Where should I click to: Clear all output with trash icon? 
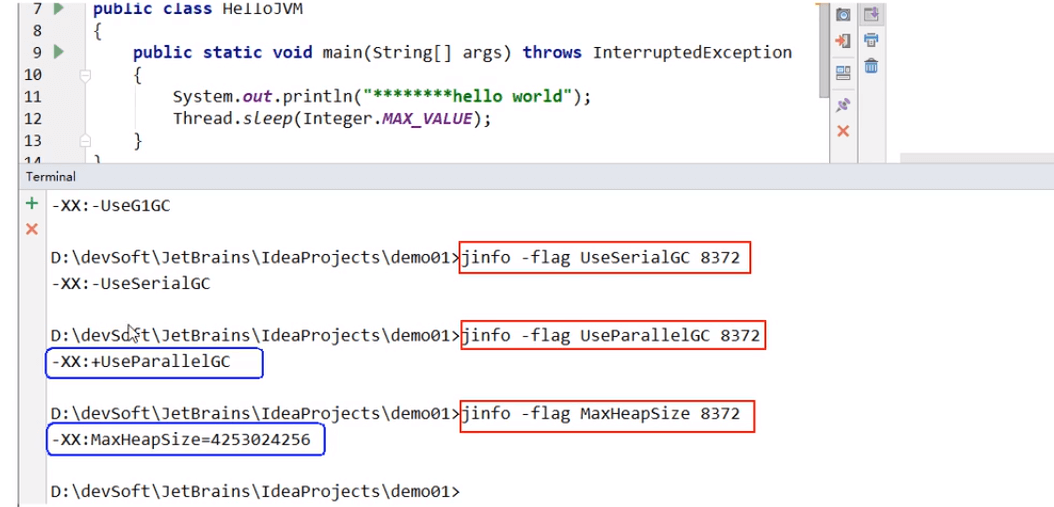point(871,66)
